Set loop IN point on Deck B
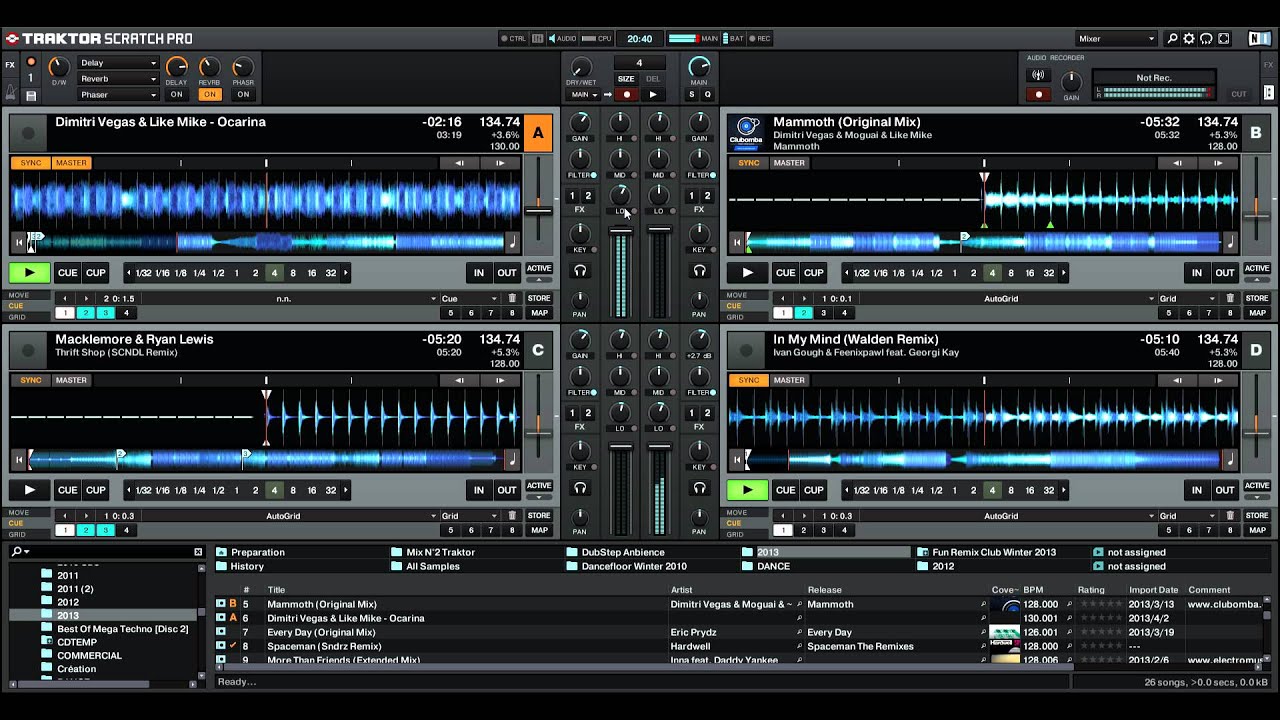Image resolution: width=1280 pixels, height=720 pixels. tap(1197, 273)
